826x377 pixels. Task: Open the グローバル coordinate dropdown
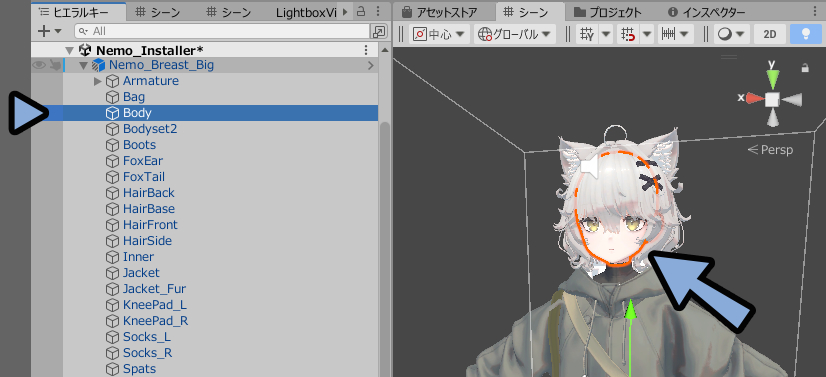click(x=515, y=35)
